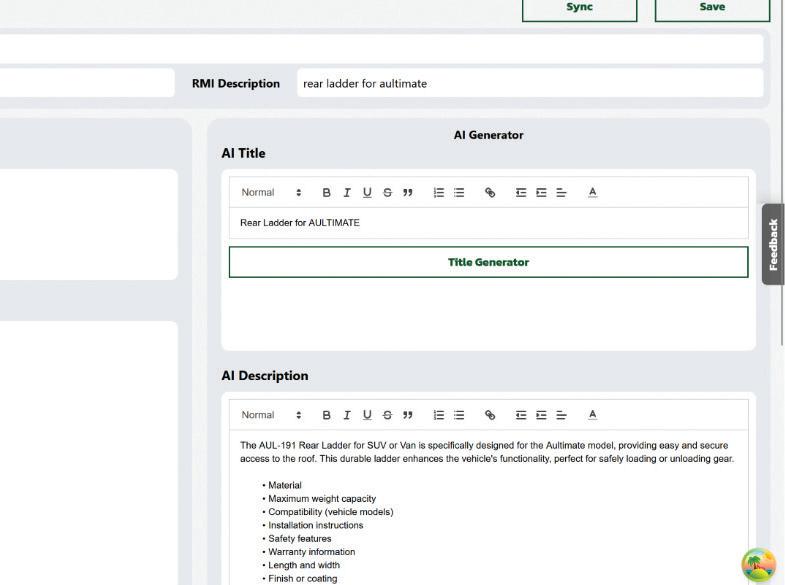This screenshot has width=785, height=585.
Task: Open text alignment in AI Title toolbar
Action: (561, 193)
